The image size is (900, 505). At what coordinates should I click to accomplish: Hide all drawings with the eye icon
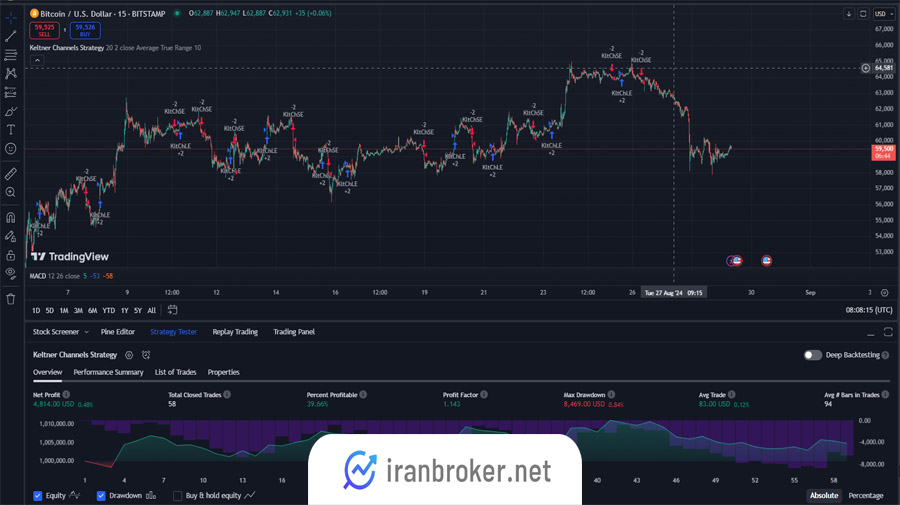click(x=10, y=273)
